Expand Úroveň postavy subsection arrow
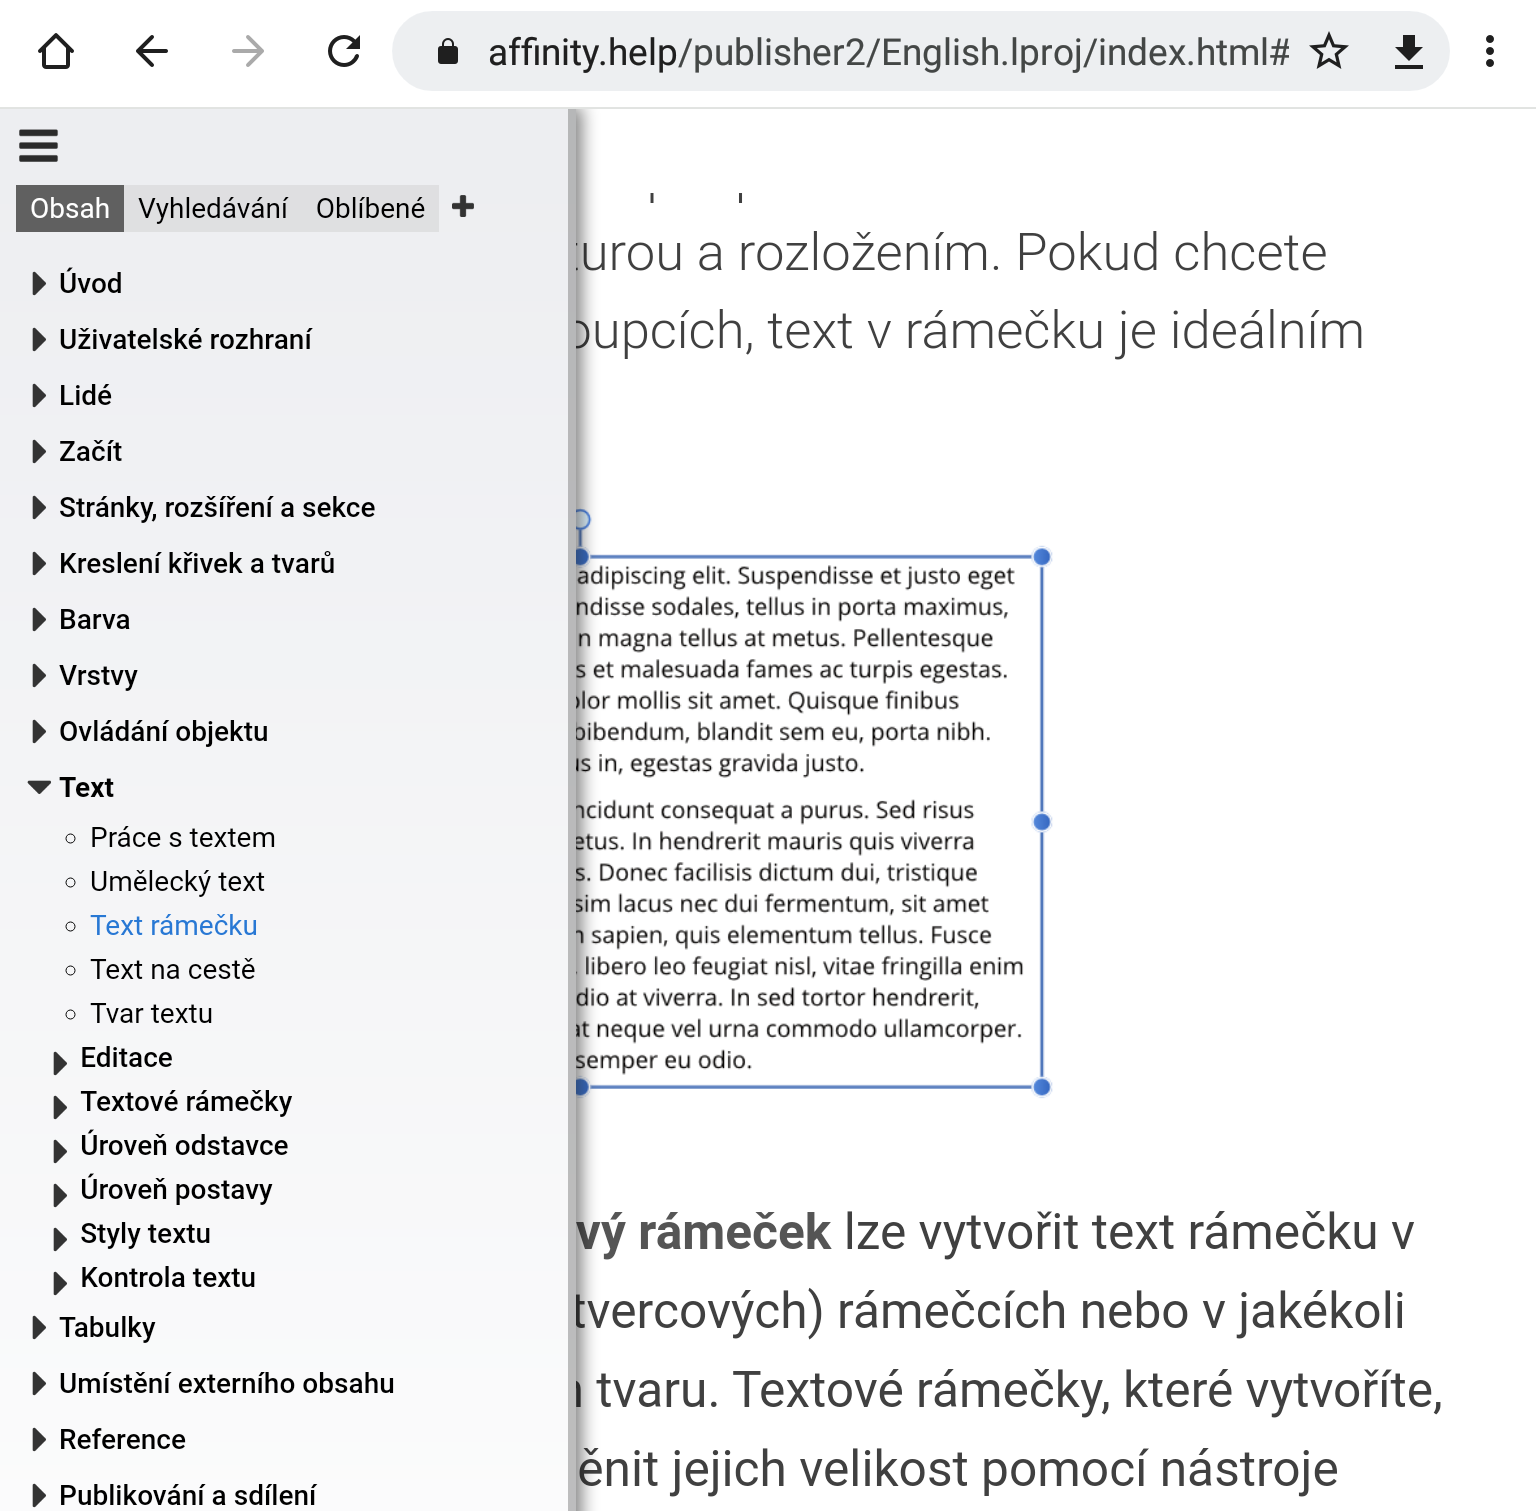Screen dimensions: 1536x1511 (x=60, y=1194)
